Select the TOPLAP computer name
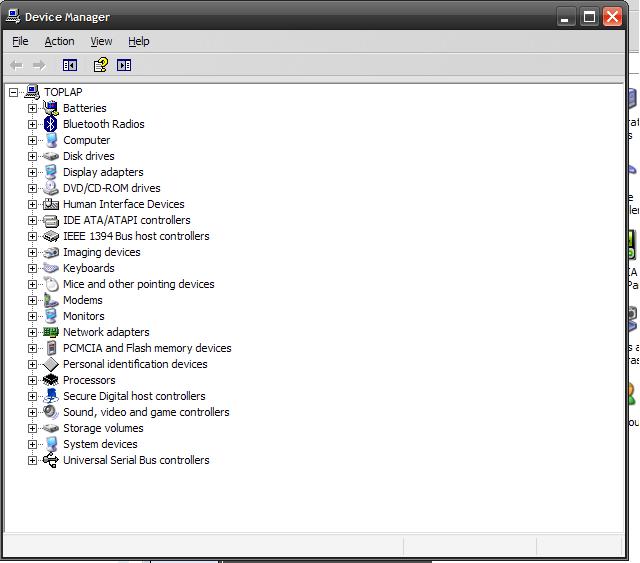Viewport: 640px width, 563px height. tap(63, 92)
